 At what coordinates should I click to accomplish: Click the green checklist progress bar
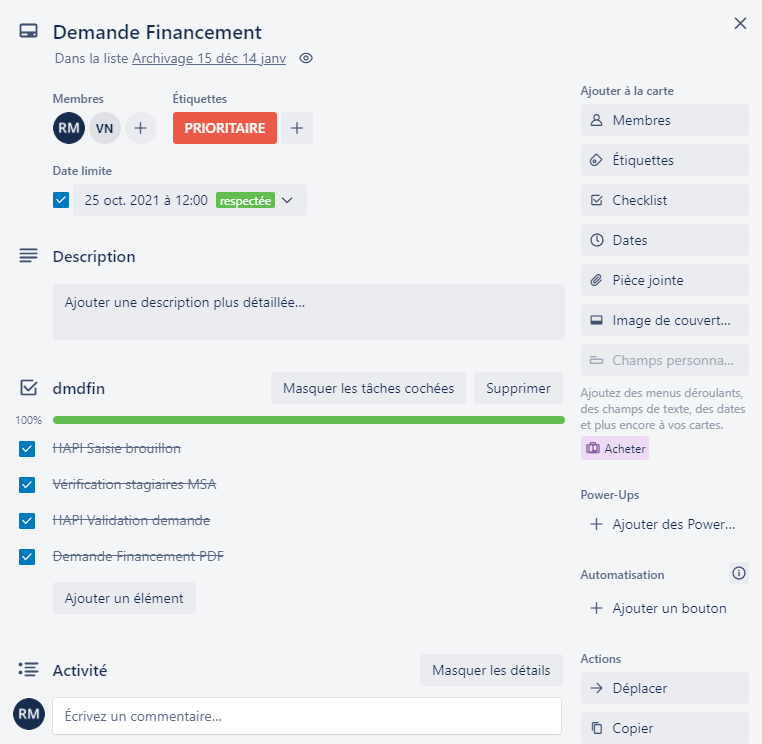(309, 420)
